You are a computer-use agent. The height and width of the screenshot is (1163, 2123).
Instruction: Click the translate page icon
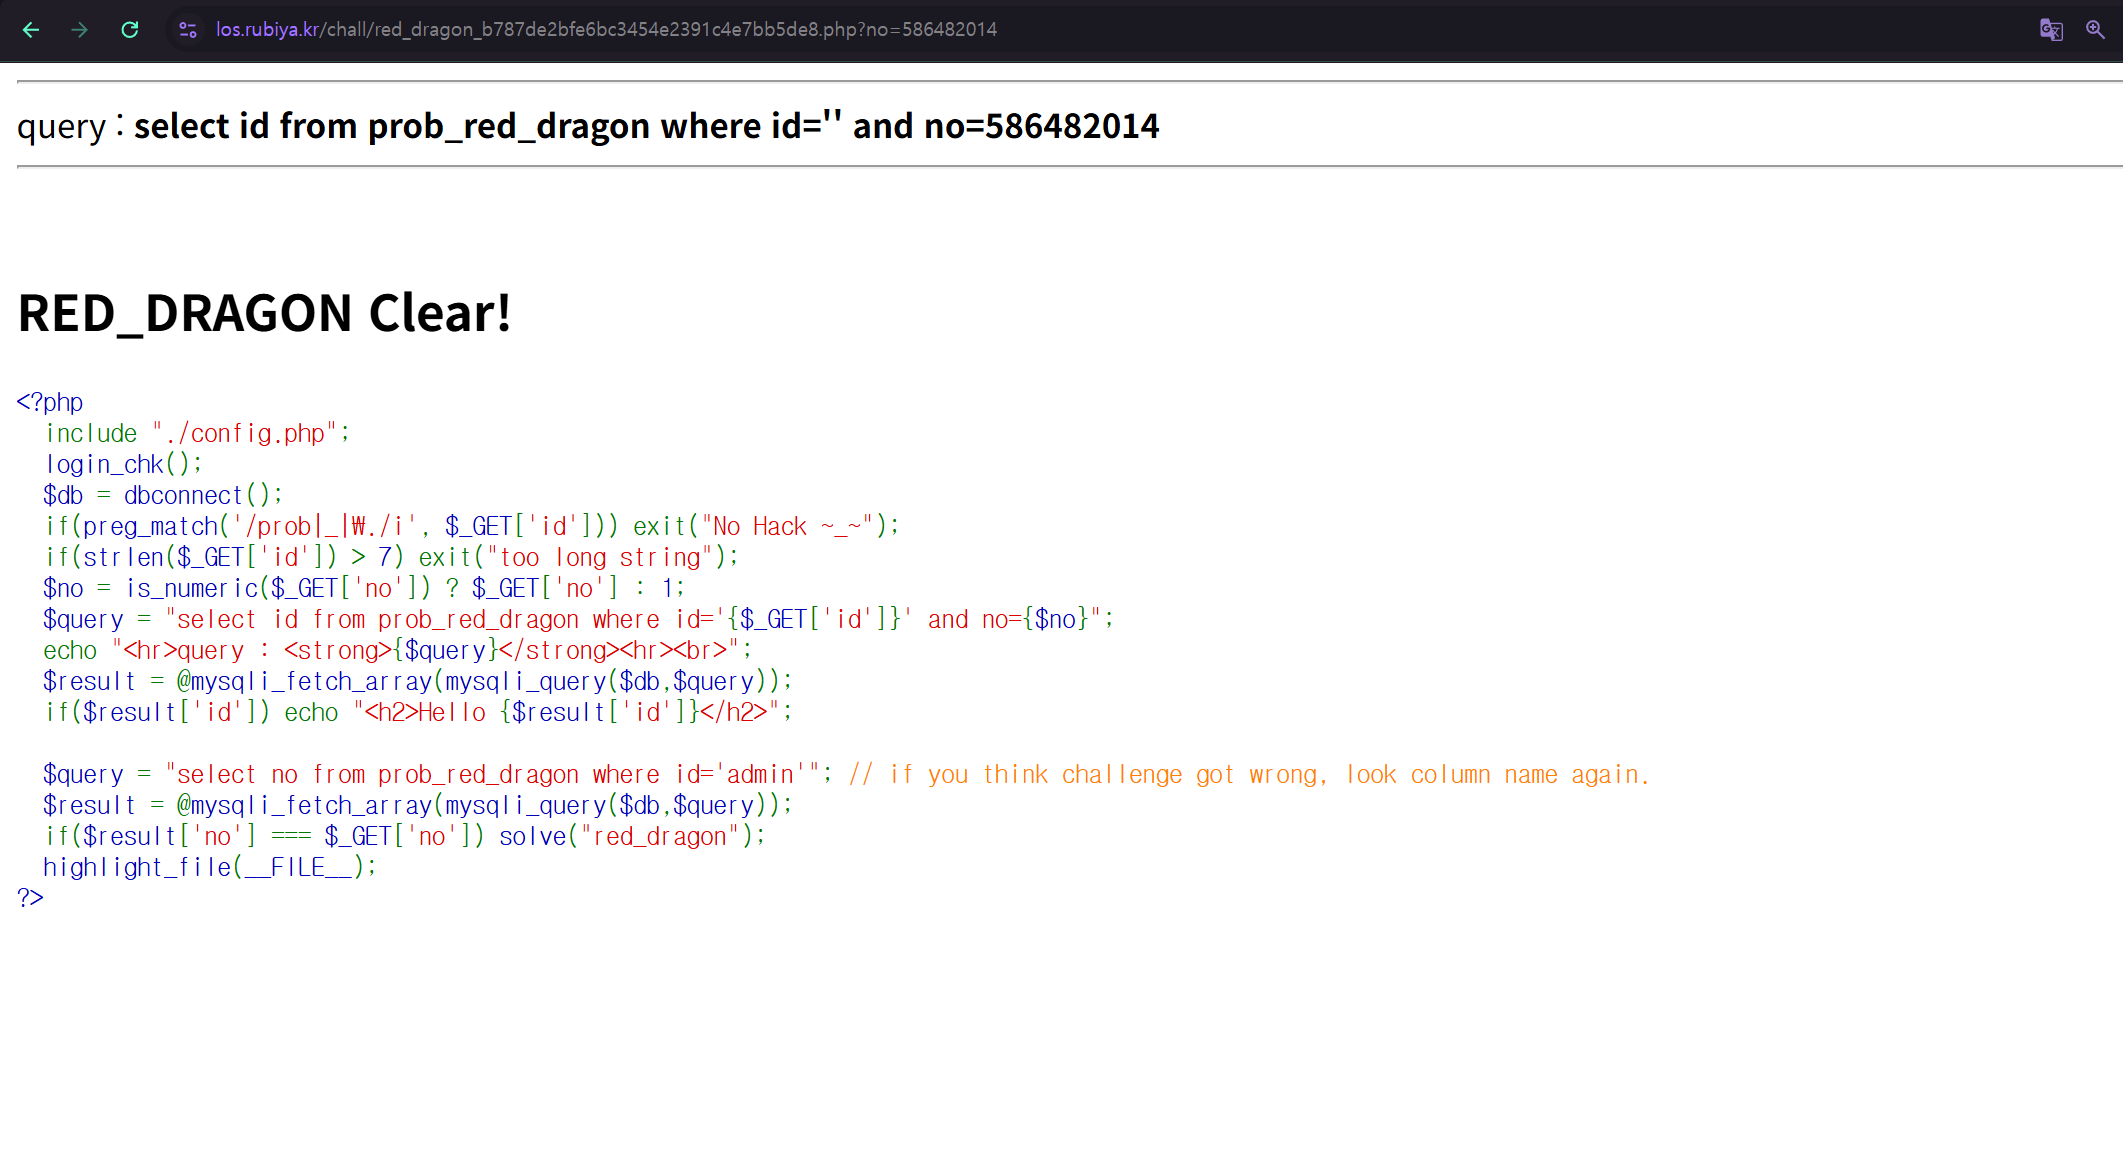coord(2051,30)
